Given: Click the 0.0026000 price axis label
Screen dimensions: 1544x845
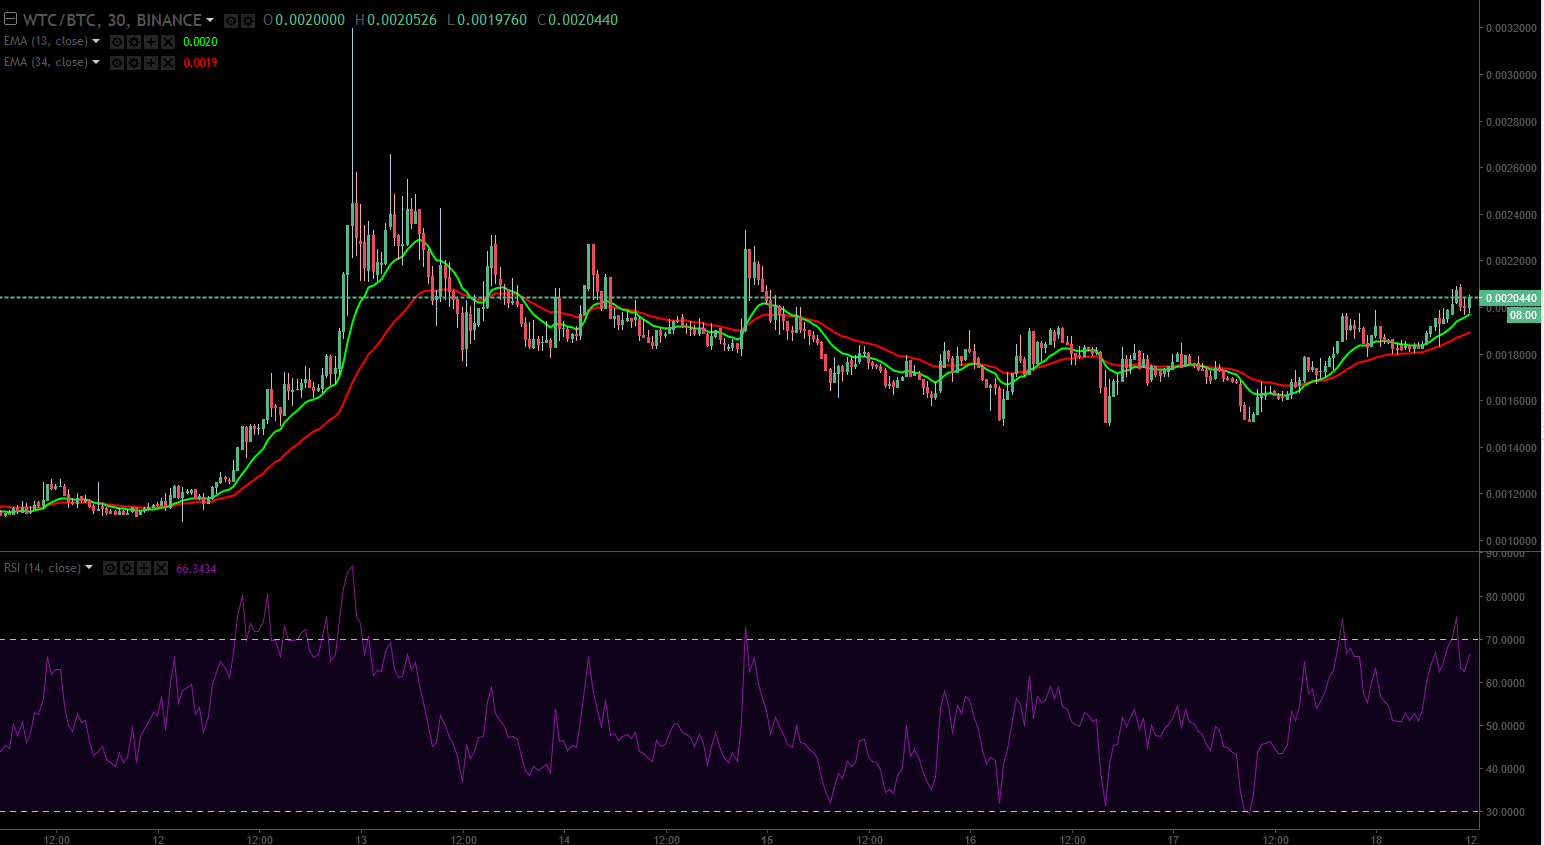Looking at the screenshot, I should 1511,168.
